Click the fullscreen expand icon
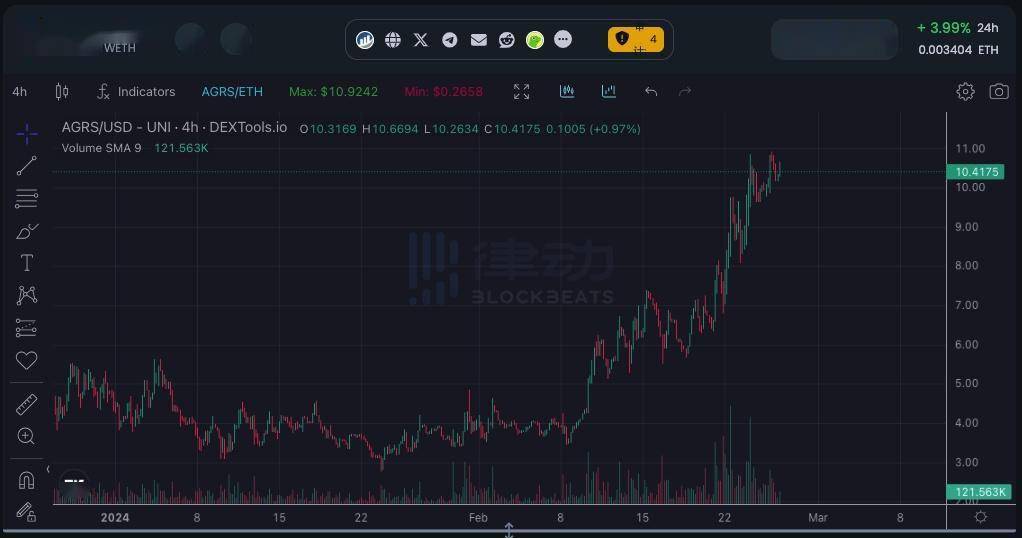 click(x=521, y=92)
